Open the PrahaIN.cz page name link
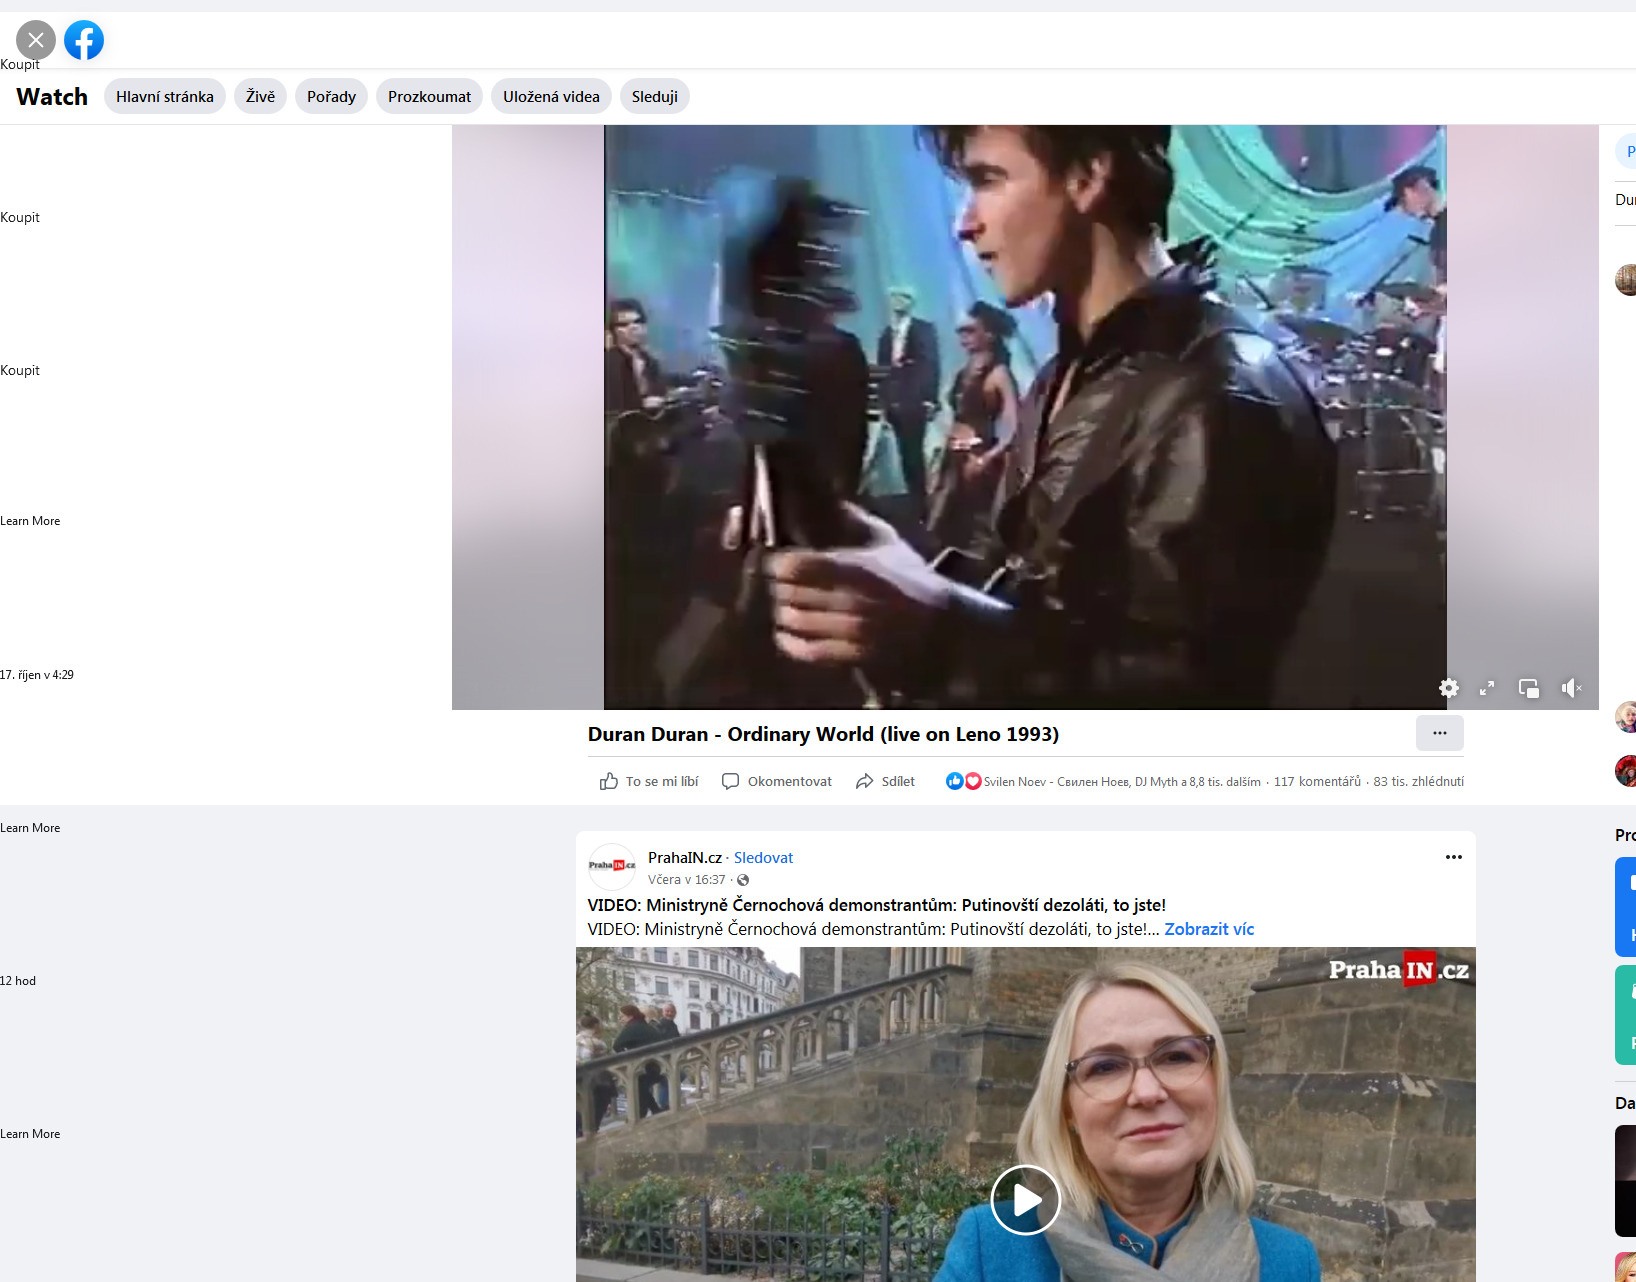The image size is (1636, 1282). click(x=685, y=858)
